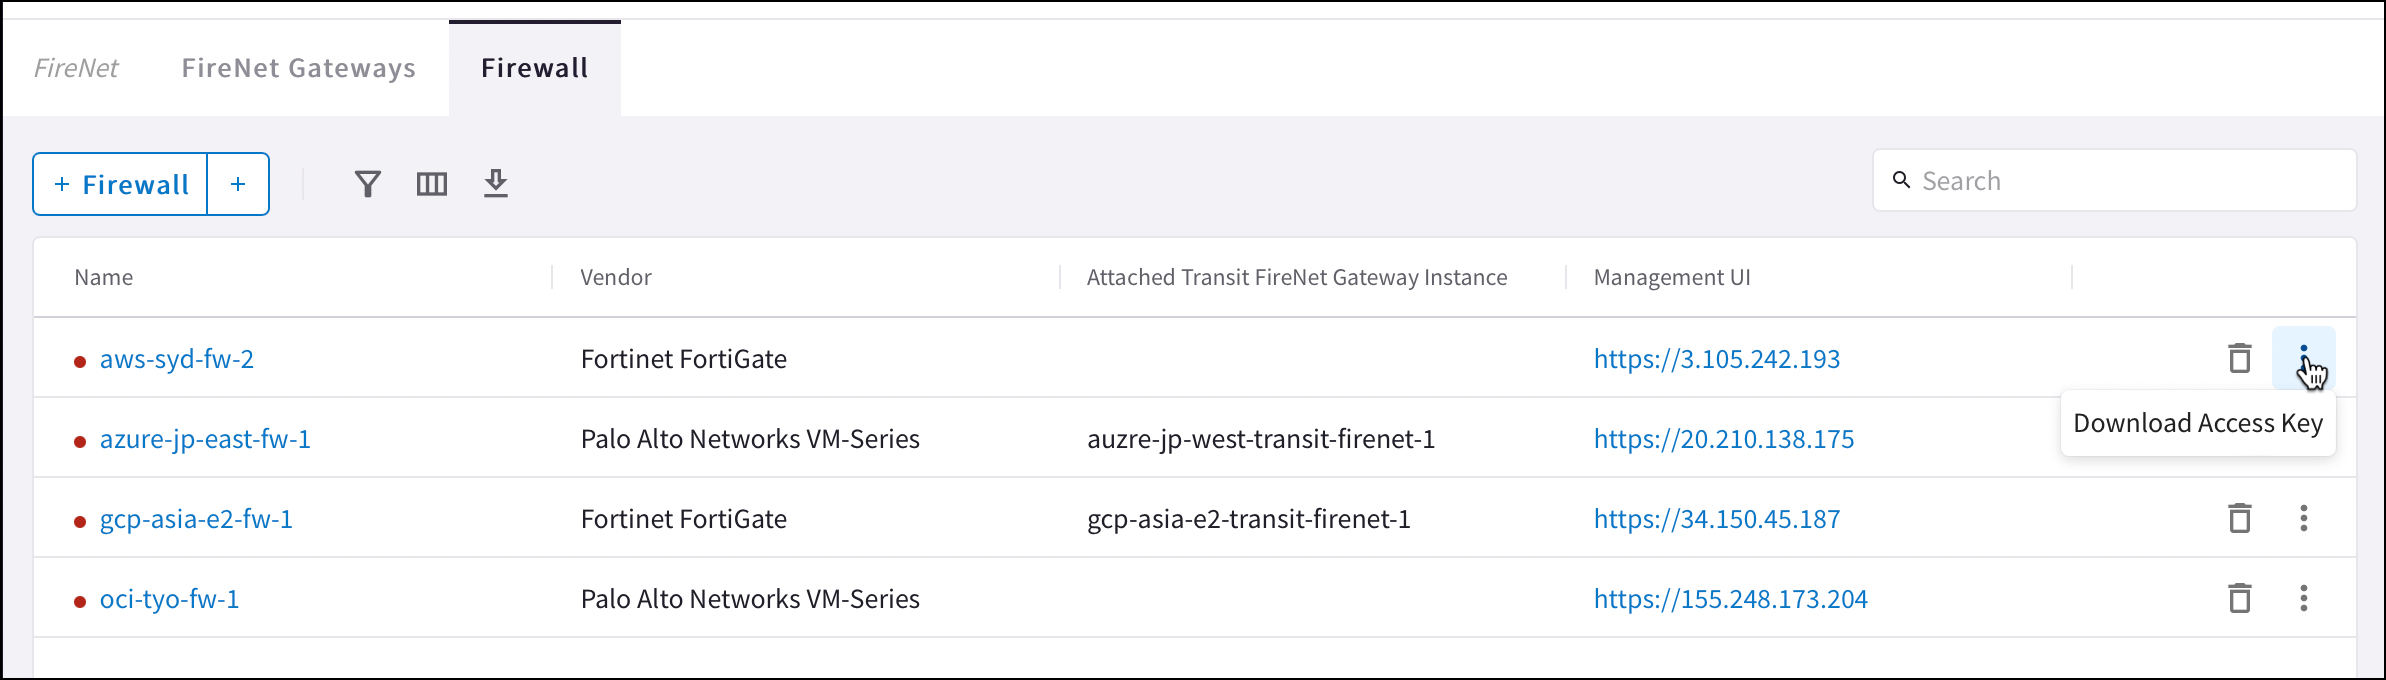Image resolution: width=2386 pixels, height=680 pixels.
Task: Open actions menu for oci-tyo-fw-1
Action: (x=2304, y=598)
